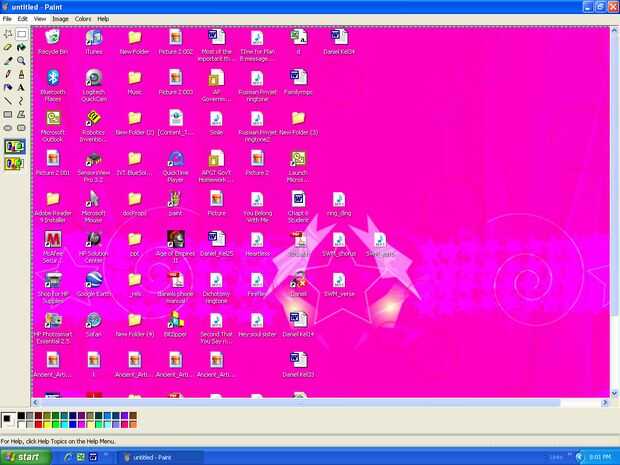The height and width of the screenshot is (465, 620).
Task: Click the vertical scrollbar up arrow
Action: tap(615, 30)
